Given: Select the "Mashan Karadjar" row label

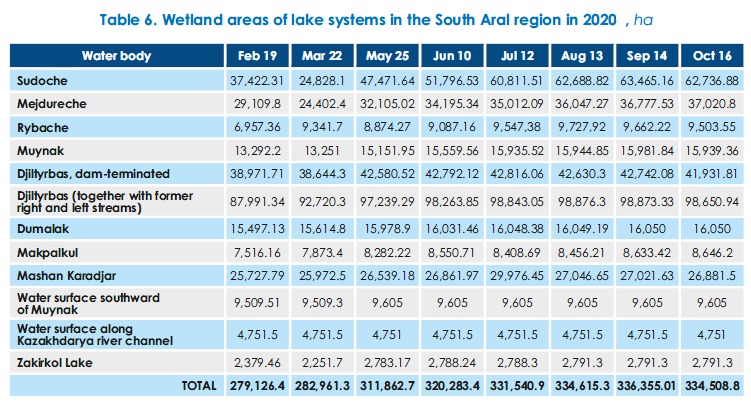Looking at the screenshot, I should (x=66, y=274).
